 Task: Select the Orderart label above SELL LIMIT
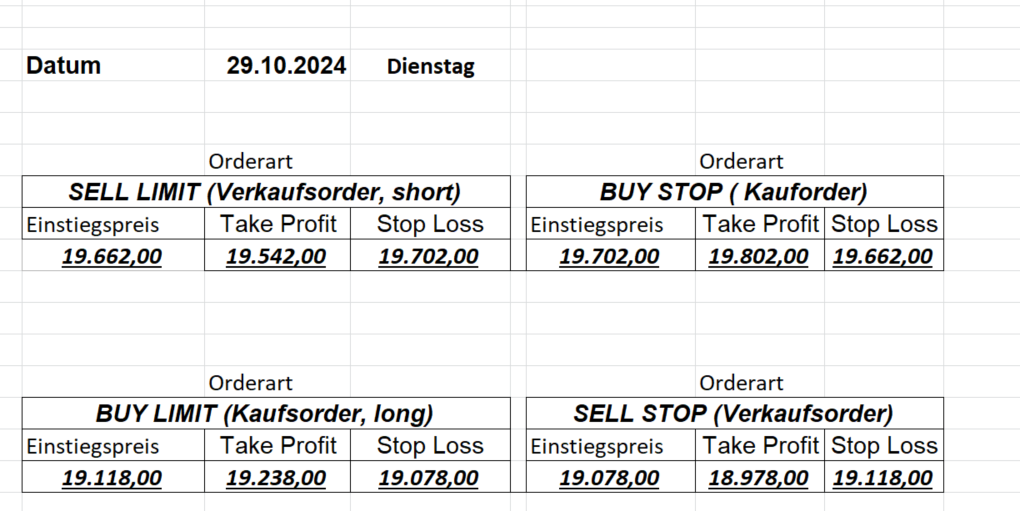[250, 161]
